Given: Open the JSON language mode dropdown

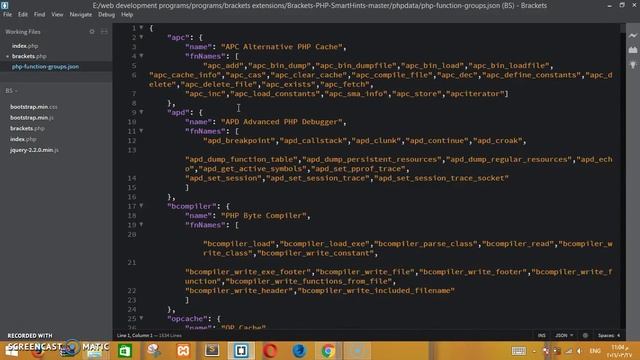Looking at the screenshot, I should 564,336.
